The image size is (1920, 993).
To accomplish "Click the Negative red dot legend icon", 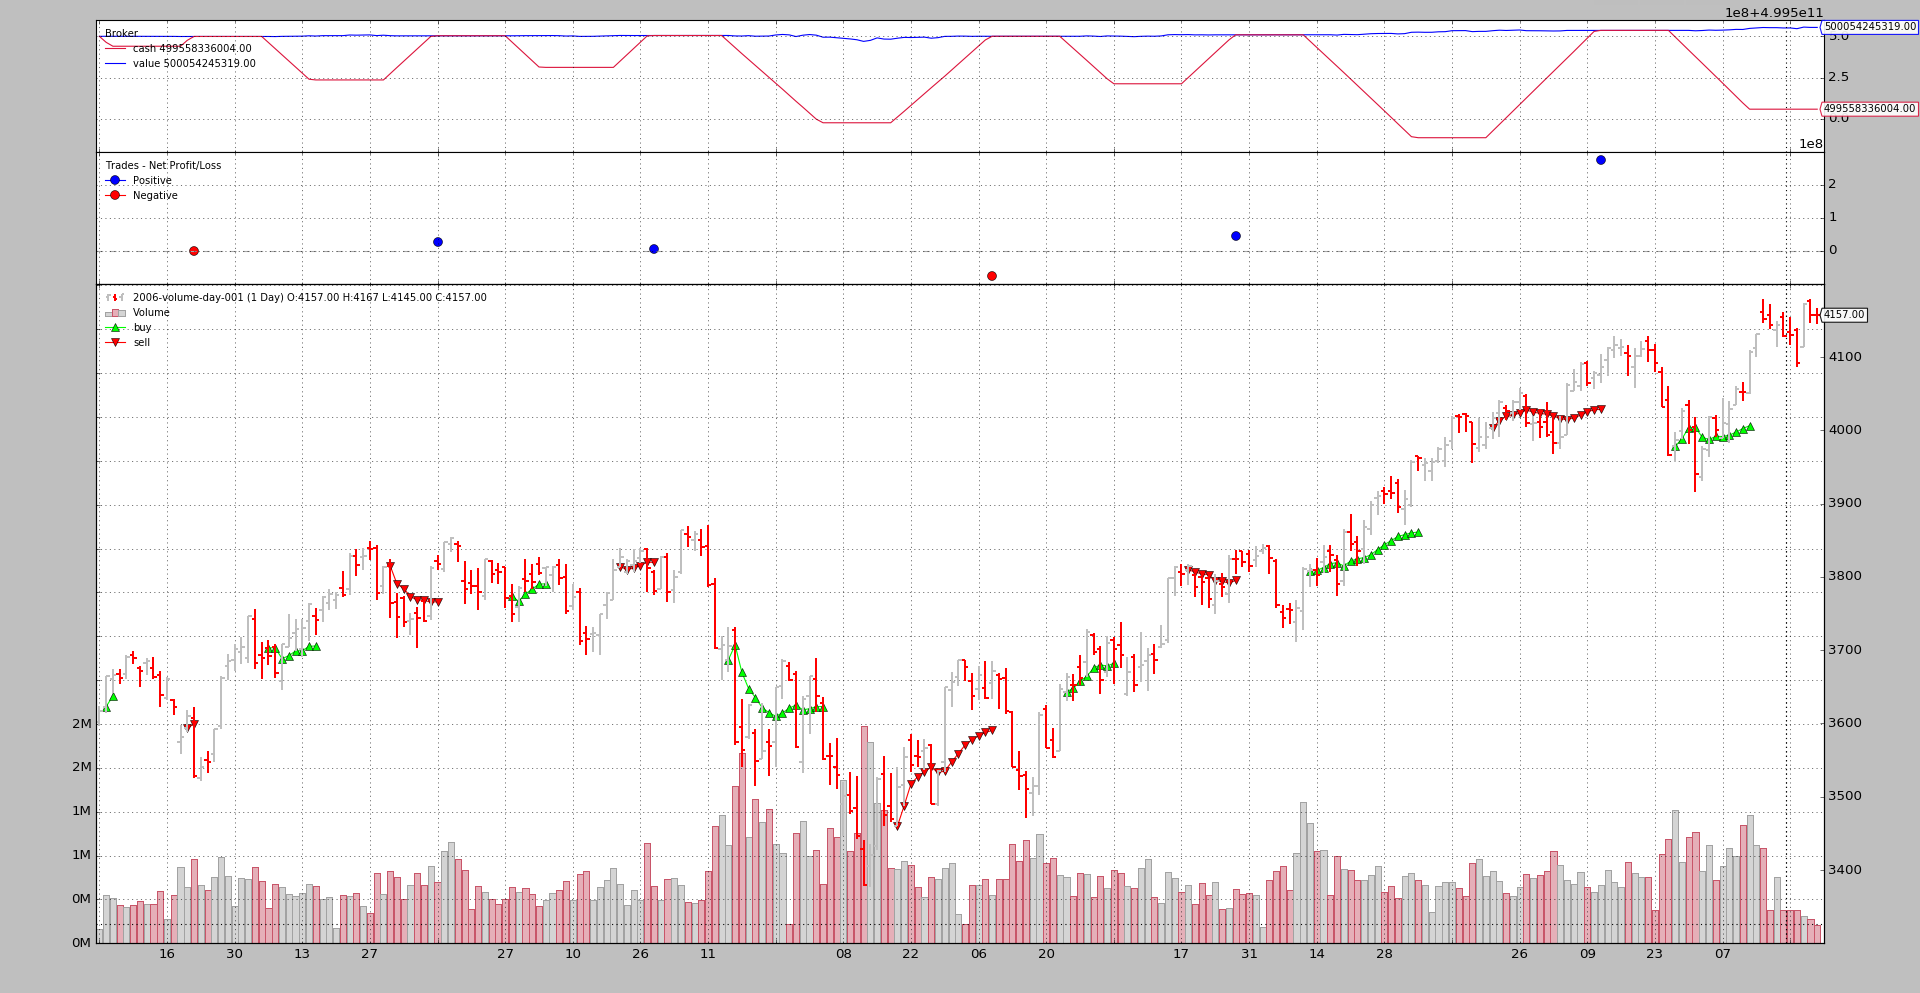I will [115, 196].
